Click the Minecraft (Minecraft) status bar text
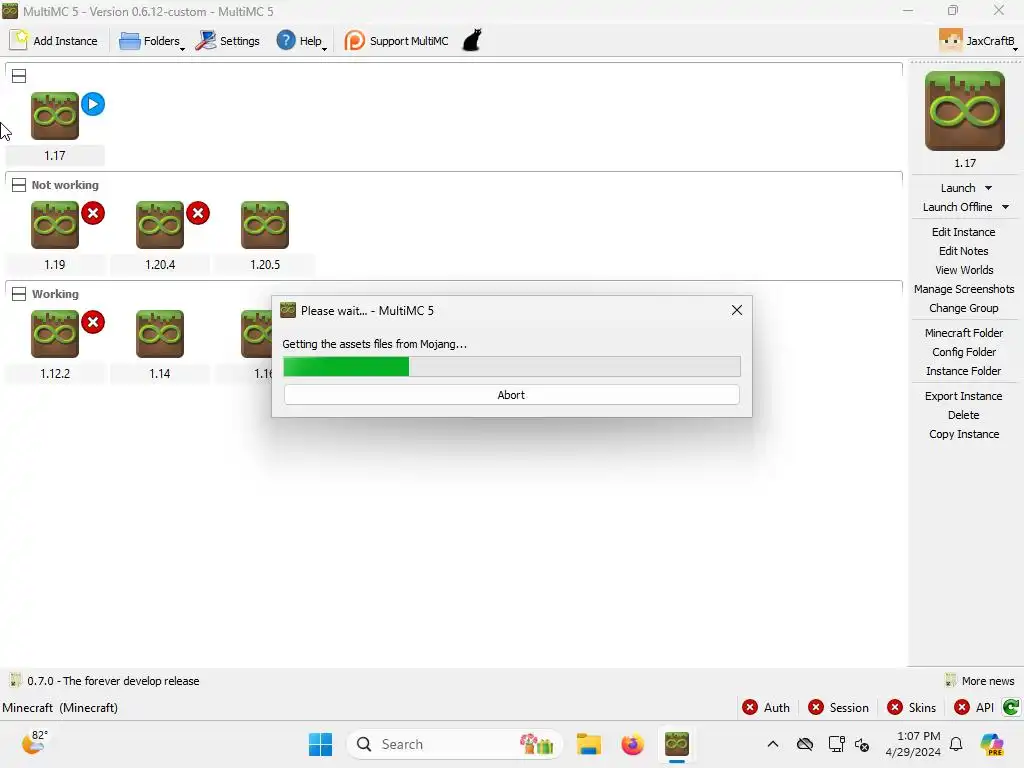The height and width of the screenshot is (768, 1024). pos(60,707)
